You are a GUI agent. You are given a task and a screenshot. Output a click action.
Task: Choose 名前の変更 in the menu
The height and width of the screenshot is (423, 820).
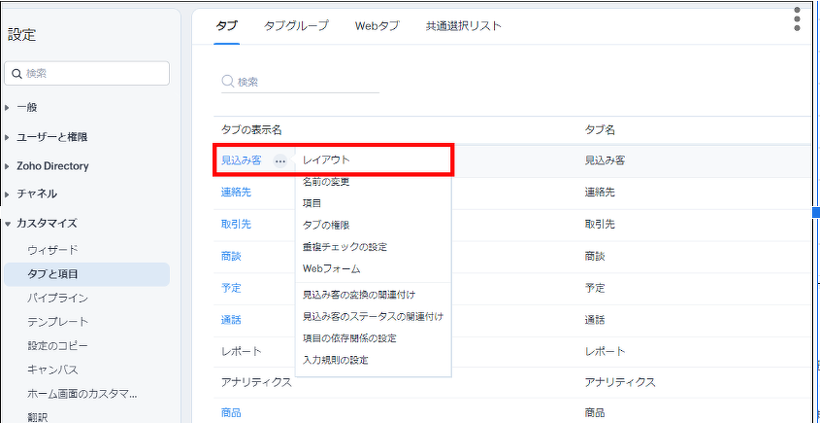click(325, 182)
